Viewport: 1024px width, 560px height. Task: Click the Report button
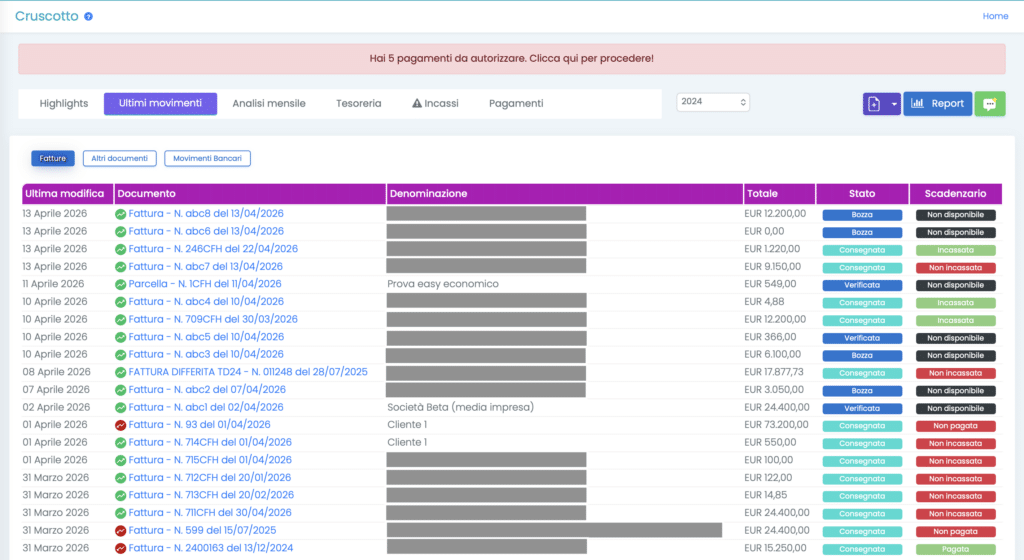[937, 104]
